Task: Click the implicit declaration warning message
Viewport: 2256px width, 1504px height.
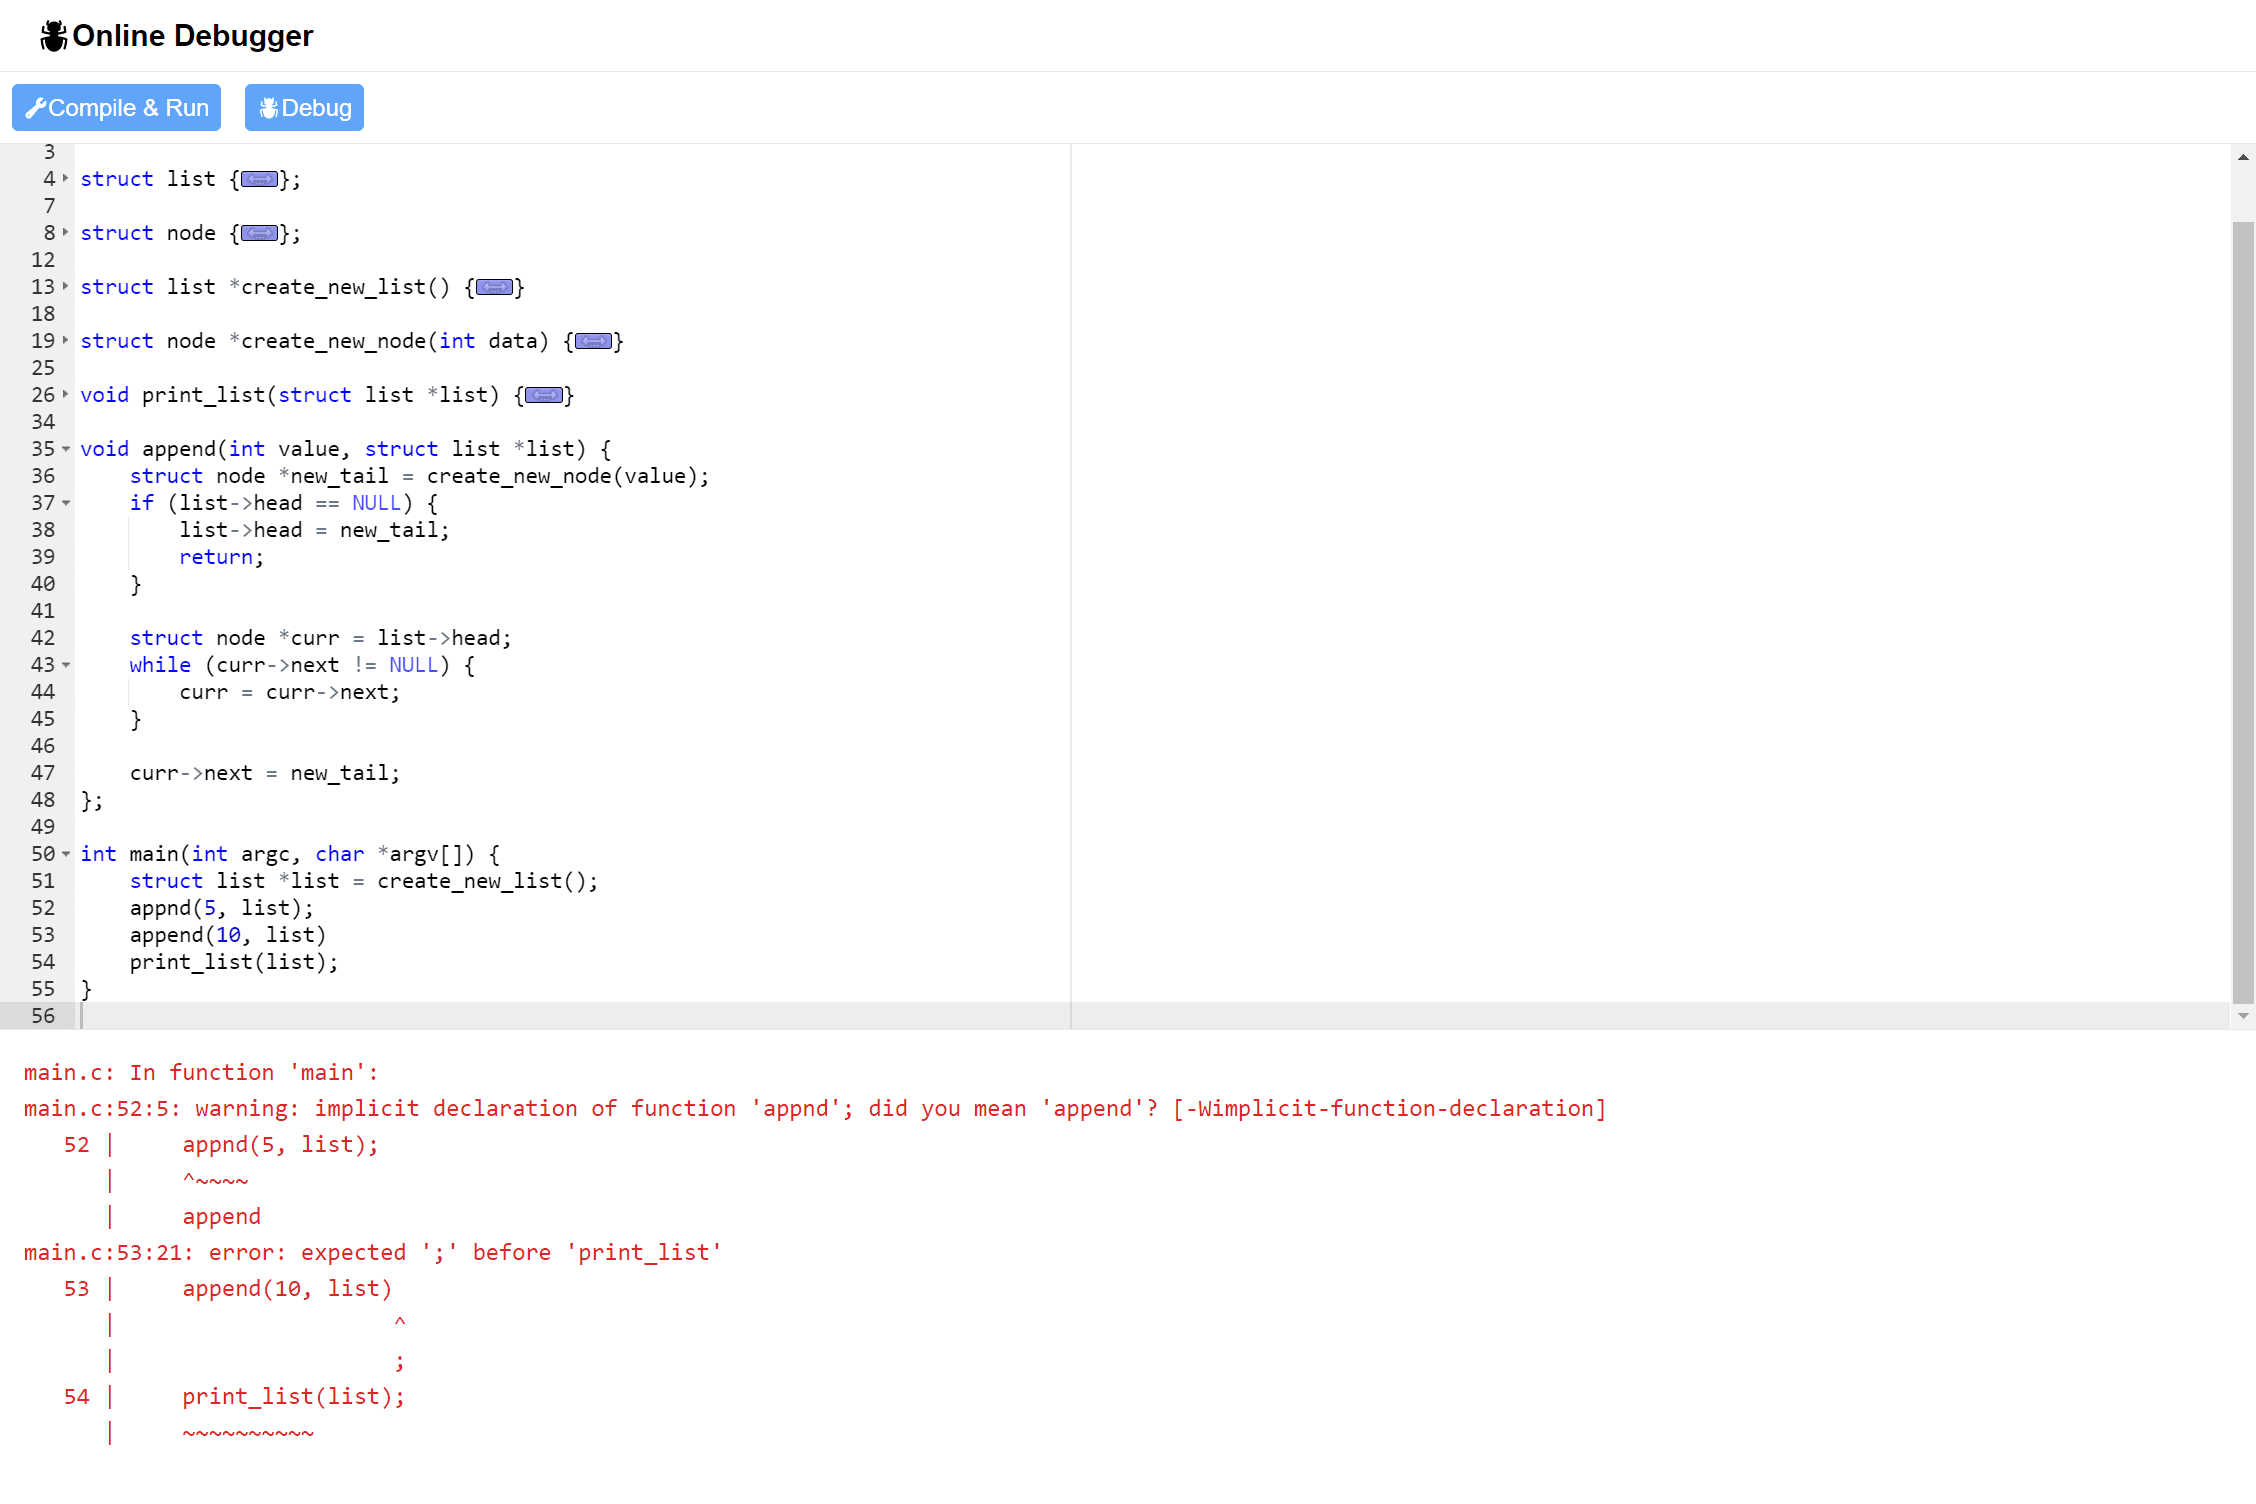Action: (815, 1109)
